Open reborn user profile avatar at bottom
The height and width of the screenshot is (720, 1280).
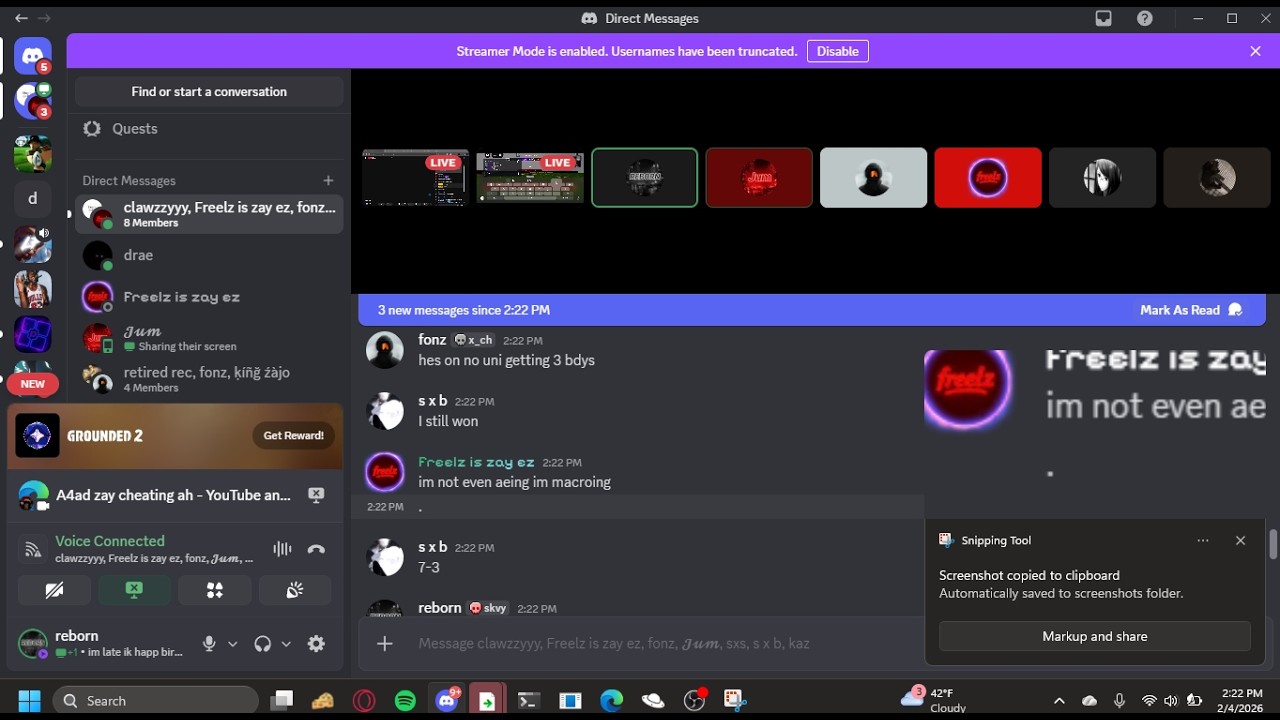pyautogui.click(x=33, y=644)
